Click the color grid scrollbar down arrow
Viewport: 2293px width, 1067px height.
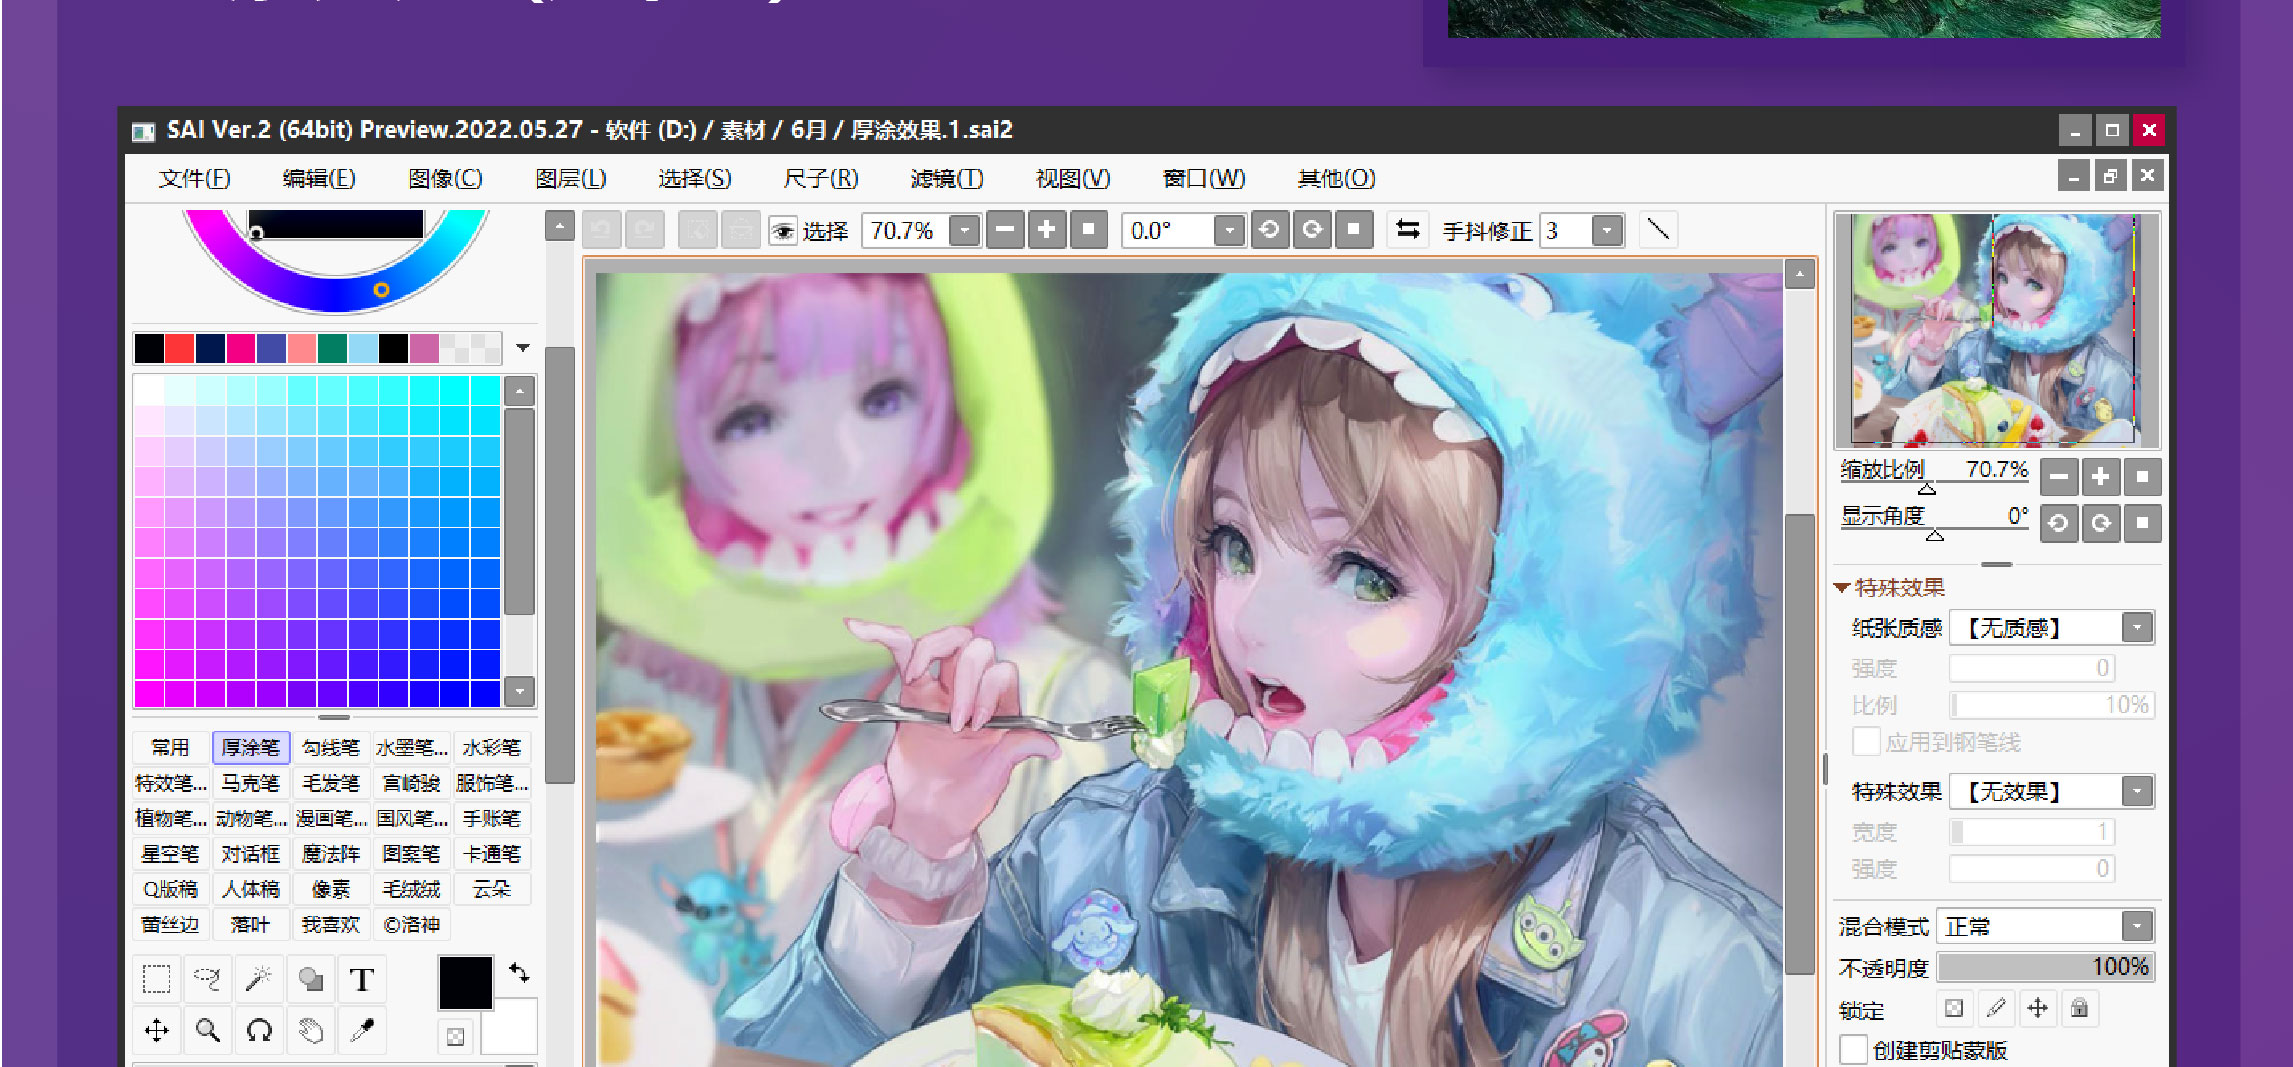point(520,691)
